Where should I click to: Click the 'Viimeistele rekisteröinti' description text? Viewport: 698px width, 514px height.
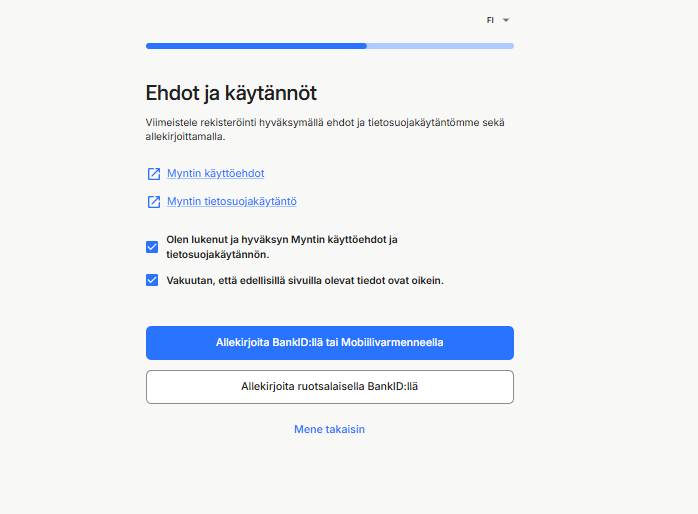point(325,130)
